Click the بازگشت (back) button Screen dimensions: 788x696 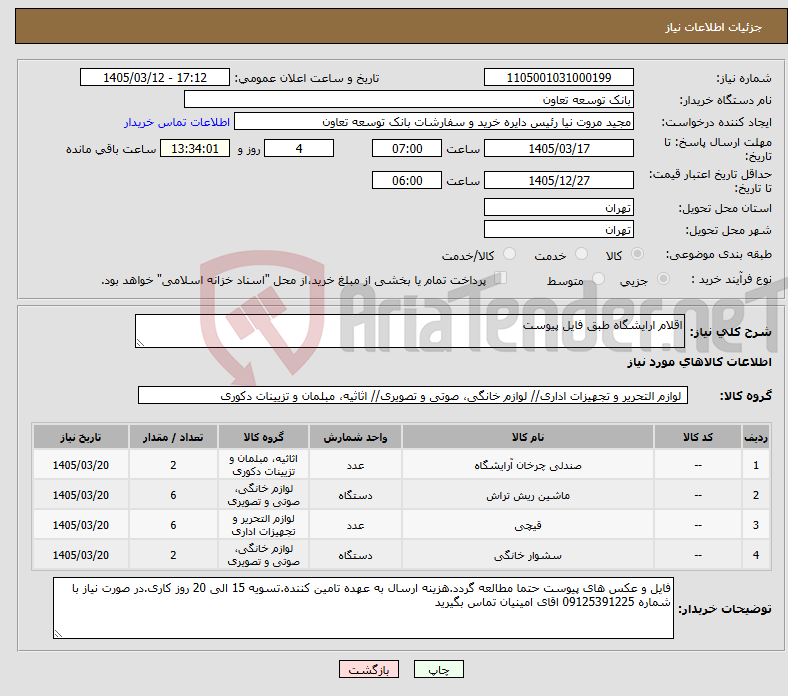coord(368,669)
